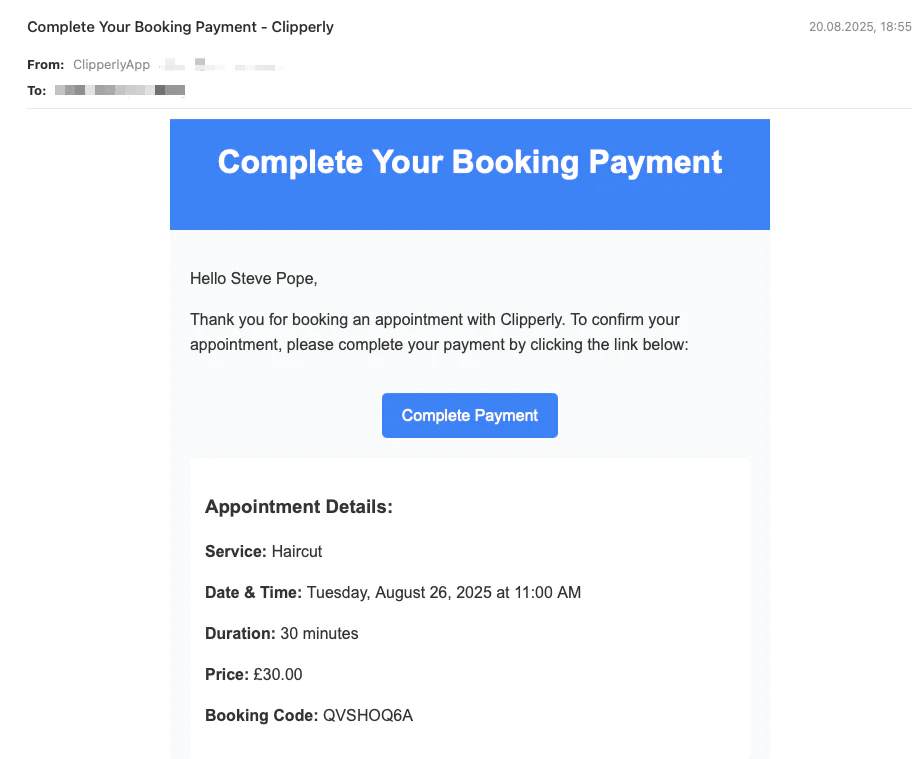
Task: Click the From: label
Action: 45,65
